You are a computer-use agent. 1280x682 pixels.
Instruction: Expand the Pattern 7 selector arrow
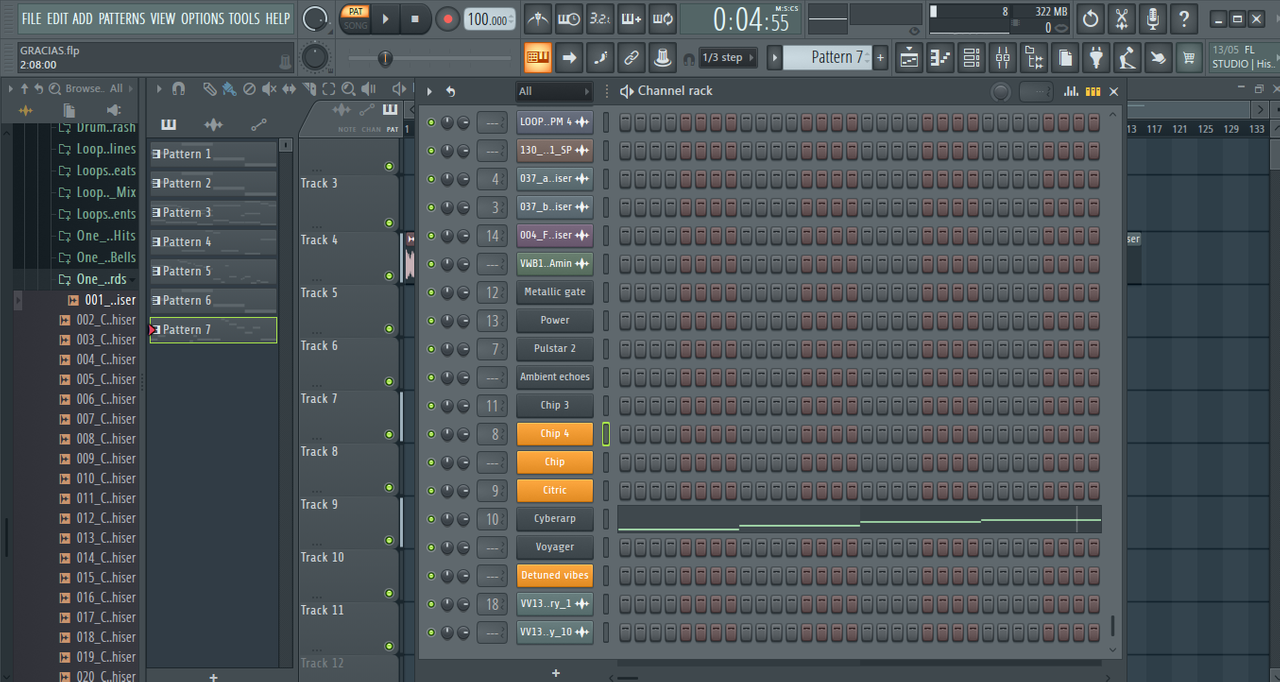[x=775, y=58]
